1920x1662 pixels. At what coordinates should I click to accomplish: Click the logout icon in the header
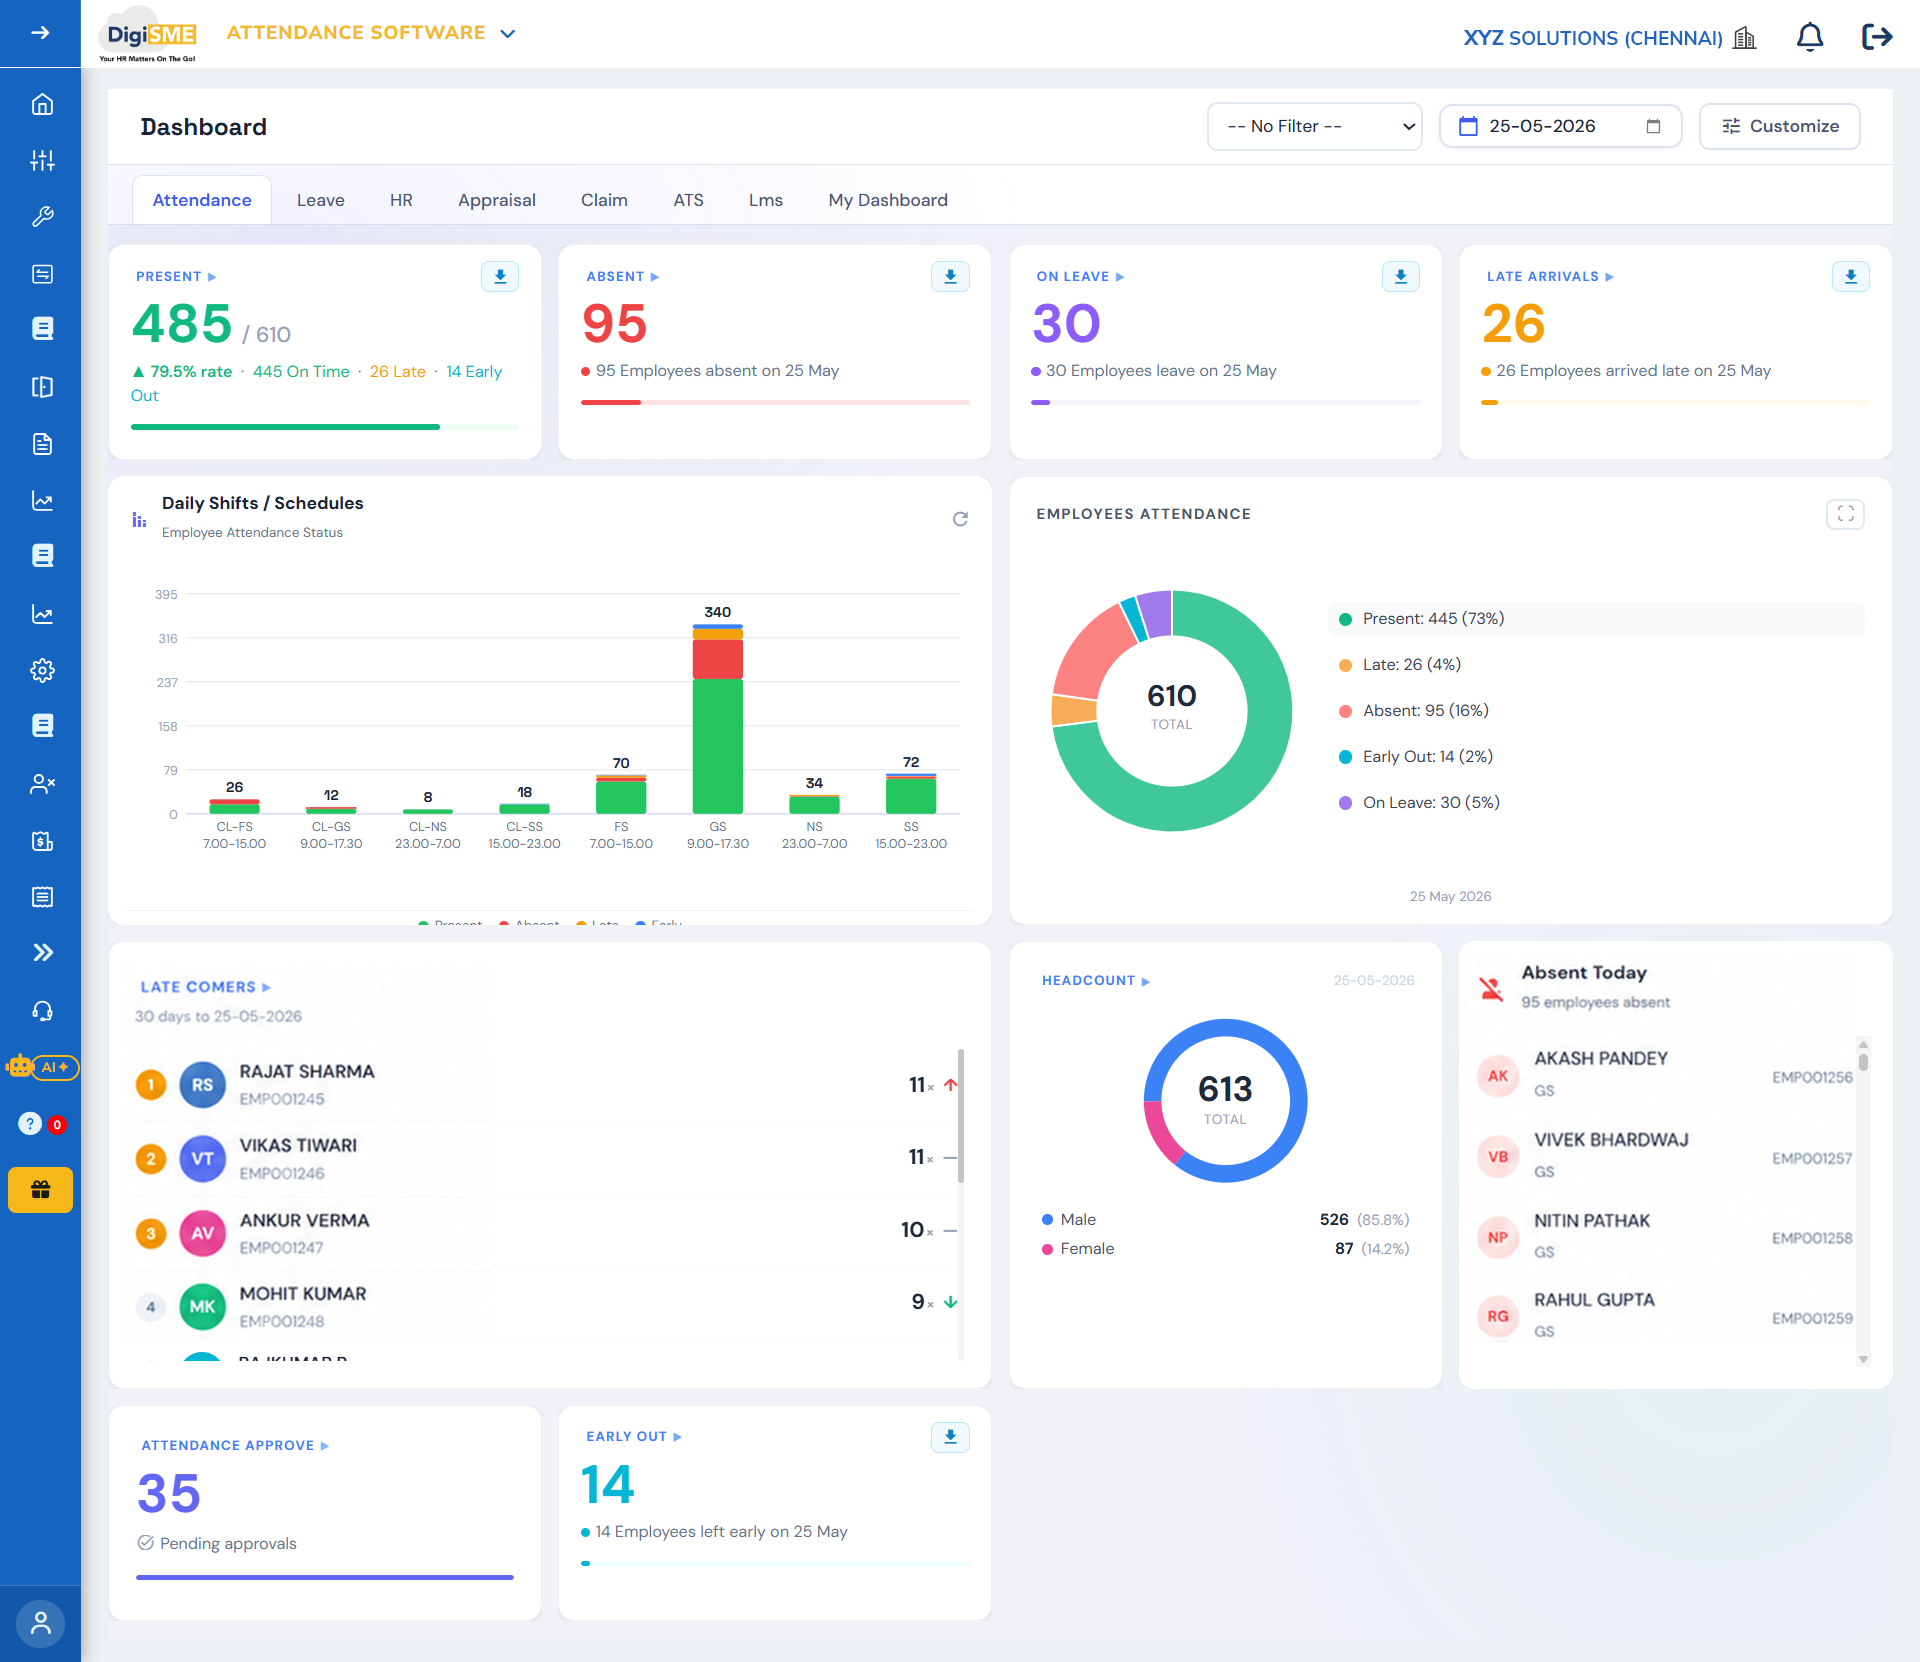tap(1877, 37)
